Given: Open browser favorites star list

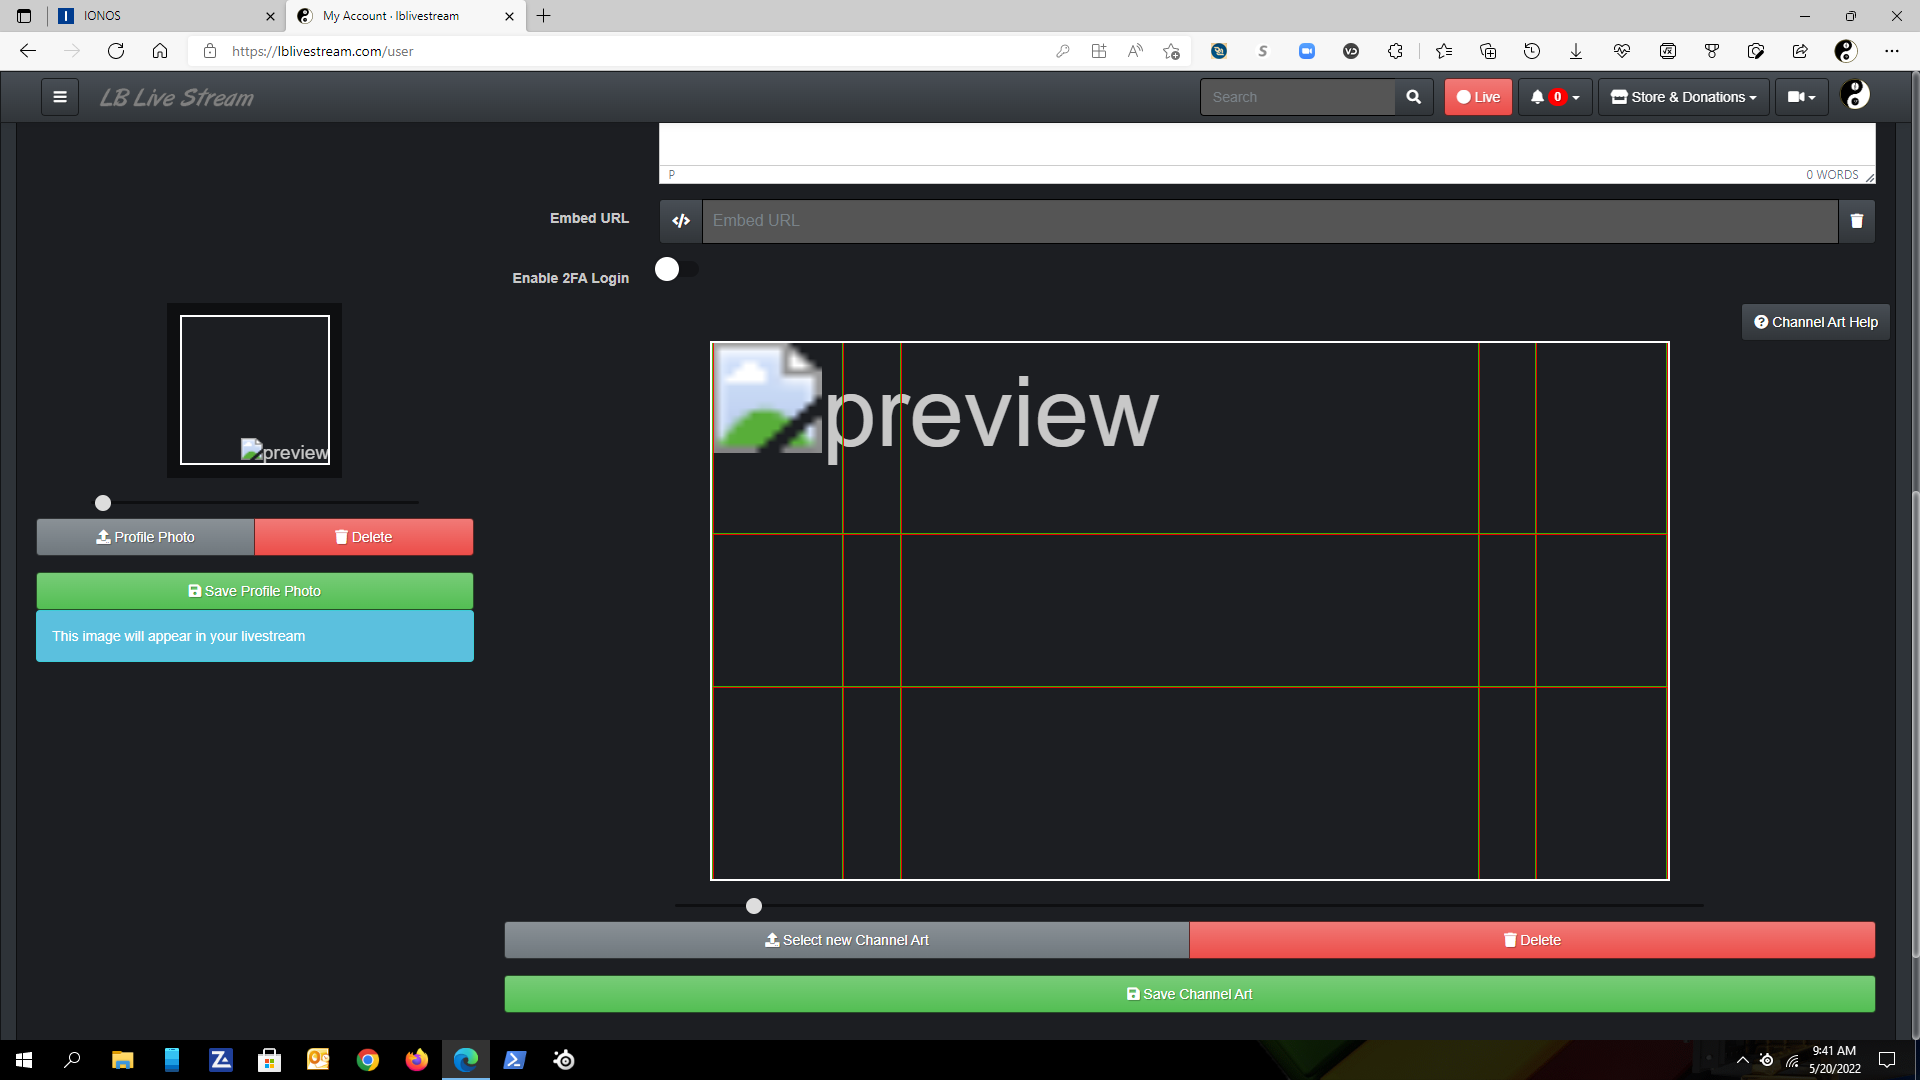Looking at the screenshot, I should pos(1443,51).
